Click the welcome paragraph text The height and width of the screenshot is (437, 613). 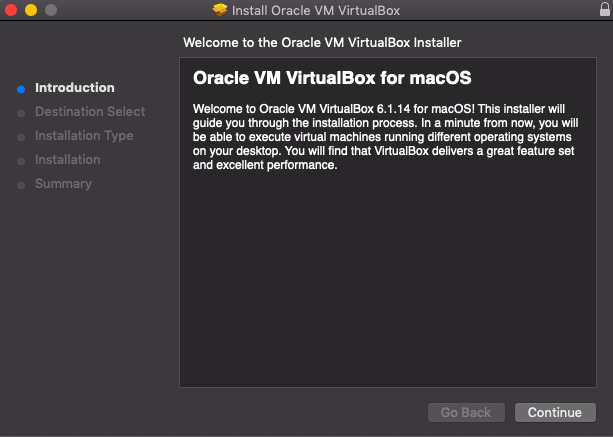tap(385, 137)
